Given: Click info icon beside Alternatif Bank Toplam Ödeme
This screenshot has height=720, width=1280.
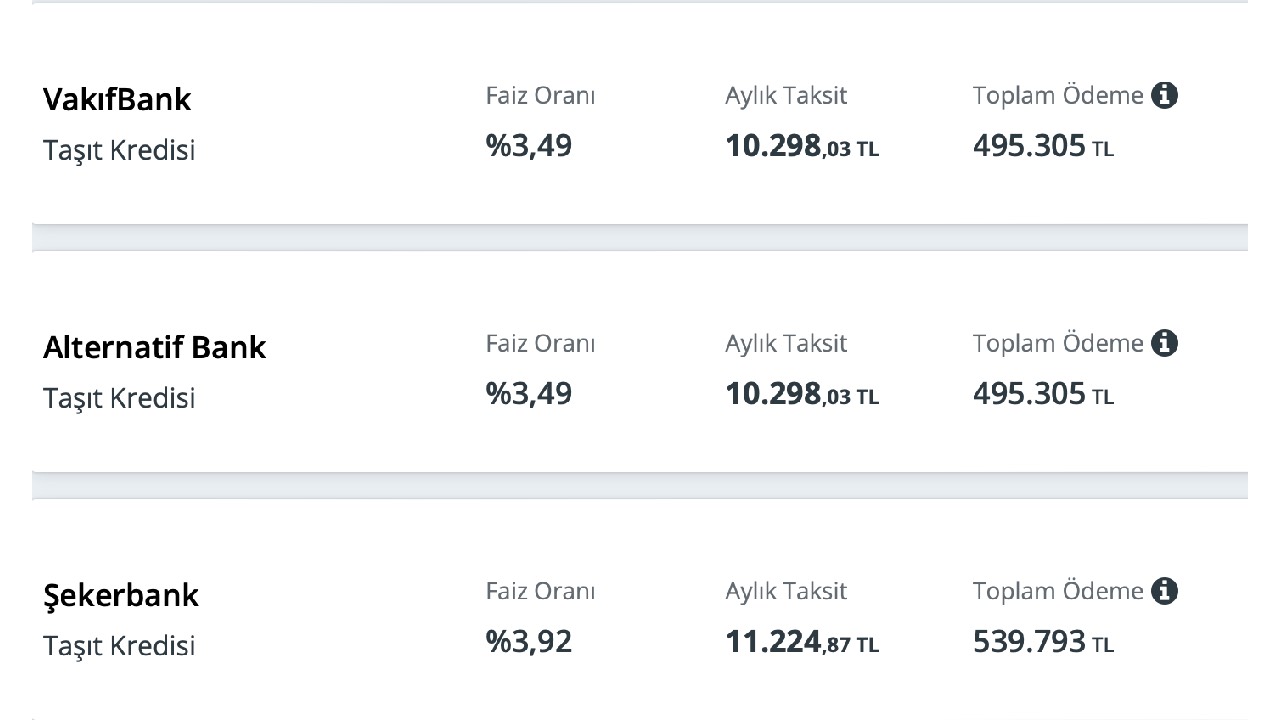Looking at the screenshot, I should click(1164, 344).
